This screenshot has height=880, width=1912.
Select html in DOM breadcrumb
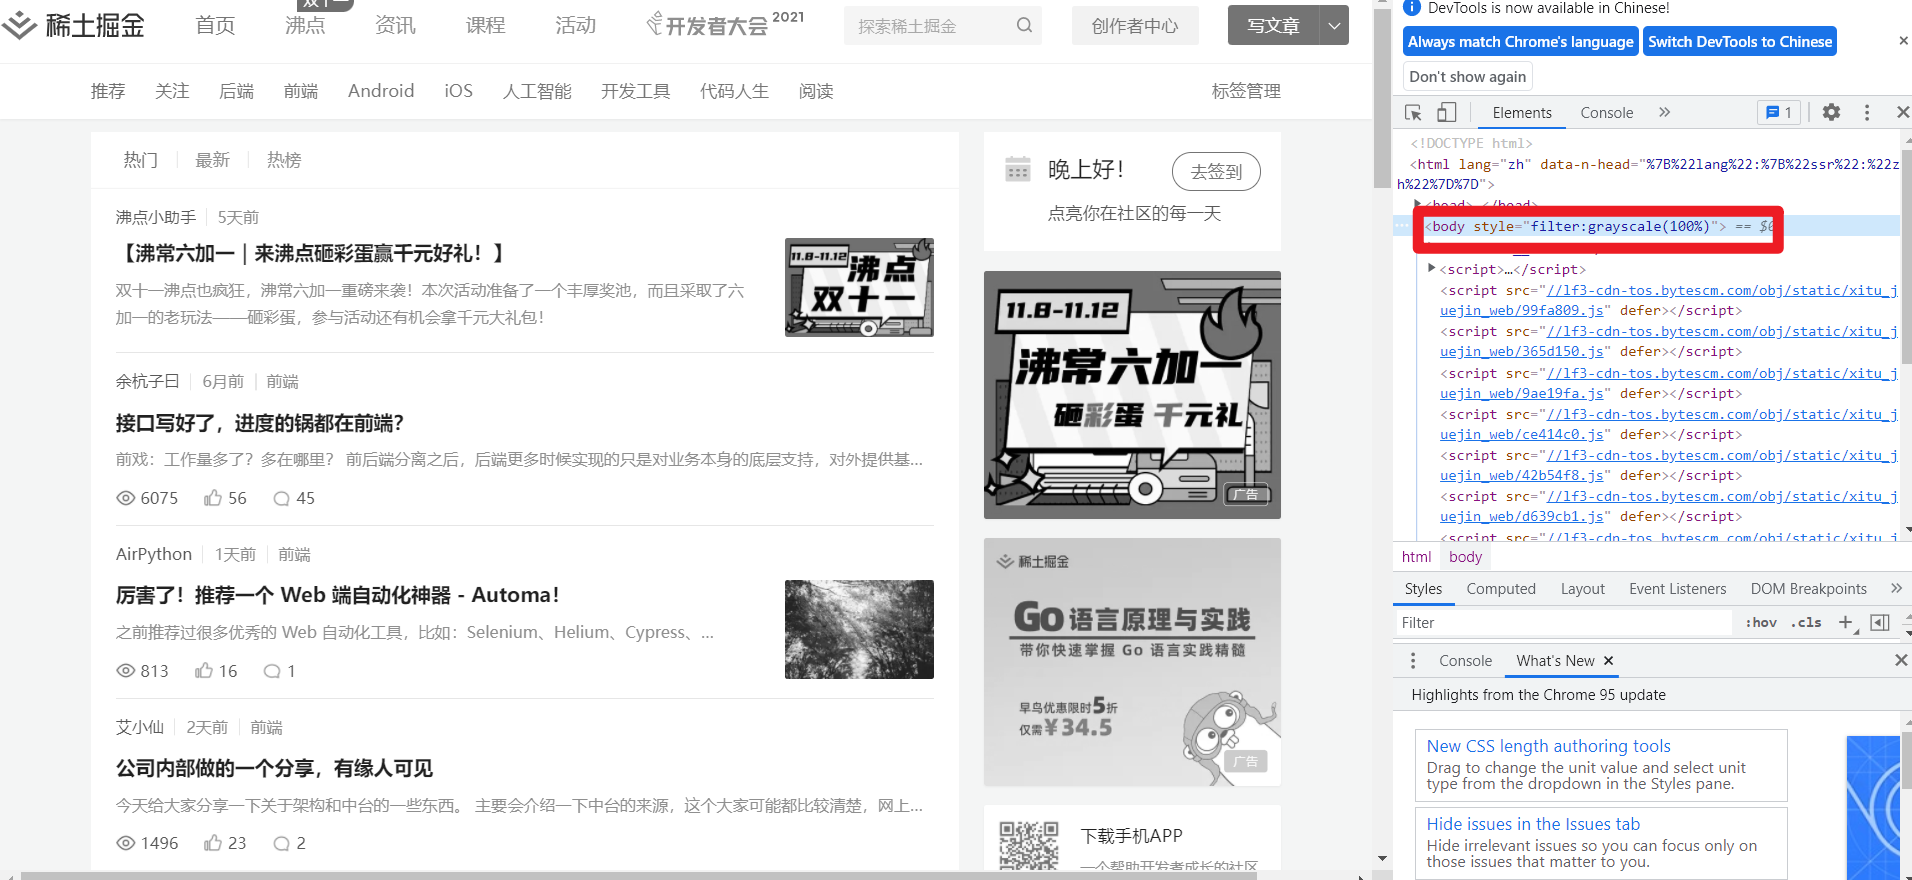tap(1416, 557)
